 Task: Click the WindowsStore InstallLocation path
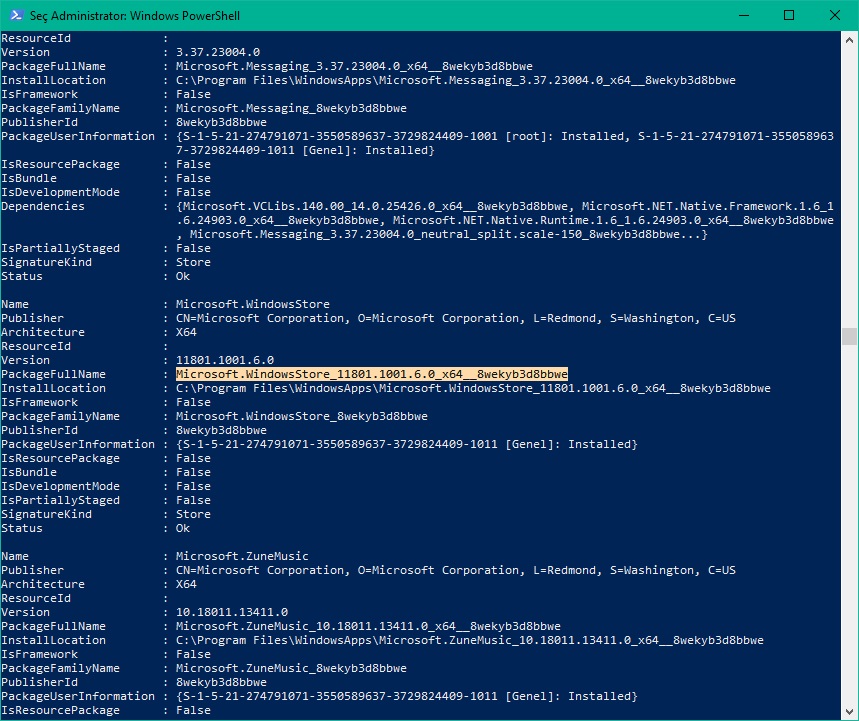coord(473,388)
